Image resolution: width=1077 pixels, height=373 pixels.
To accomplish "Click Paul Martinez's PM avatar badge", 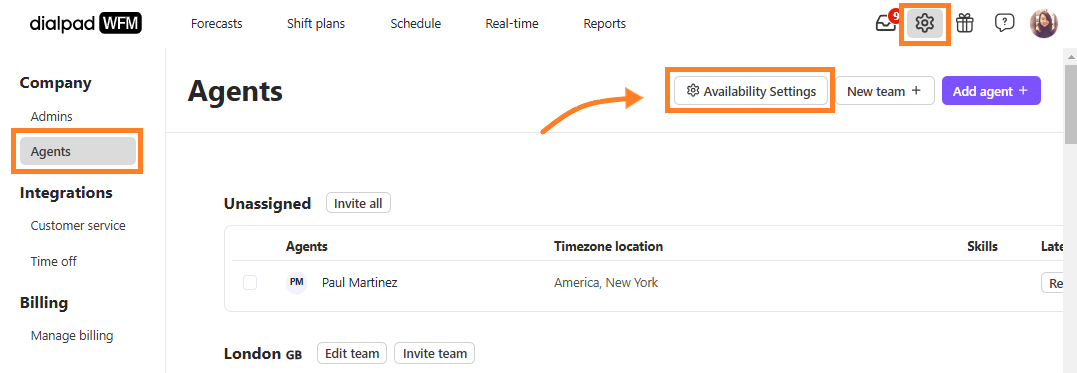I will pos(297,282).
